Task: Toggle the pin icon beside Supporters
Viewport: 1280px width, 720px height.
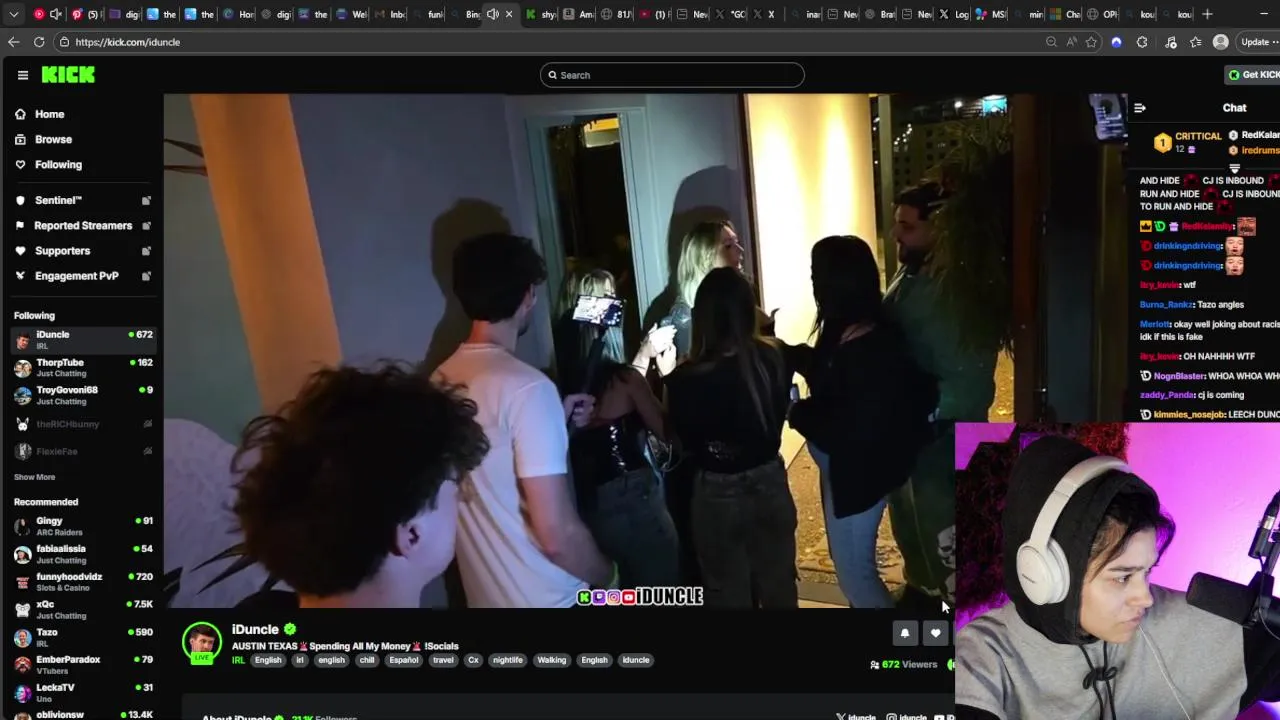Action: pos(146,251)
